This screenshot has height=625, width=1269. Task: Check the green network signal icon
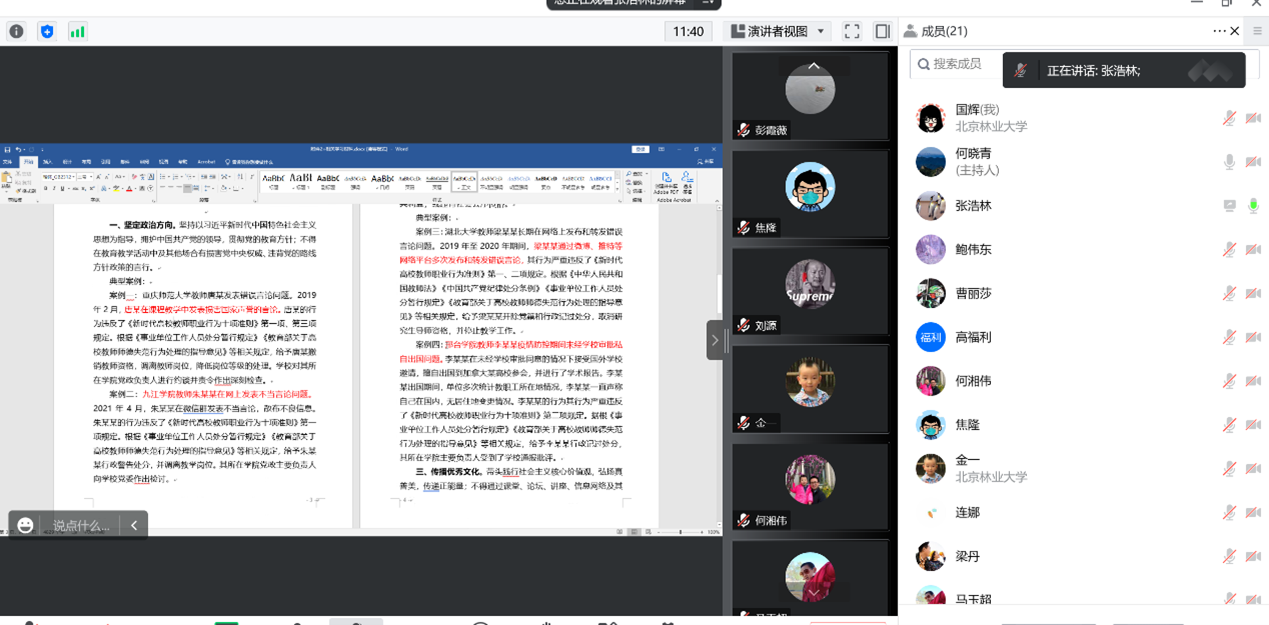click(x=77, y=31)
